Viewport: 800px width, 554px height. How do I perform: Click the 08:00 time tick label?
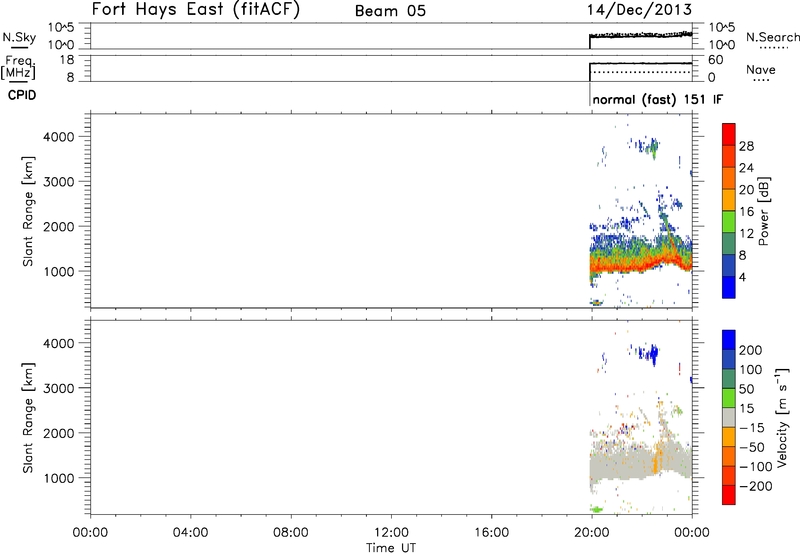pyautogui.click(x=291, y=533)
